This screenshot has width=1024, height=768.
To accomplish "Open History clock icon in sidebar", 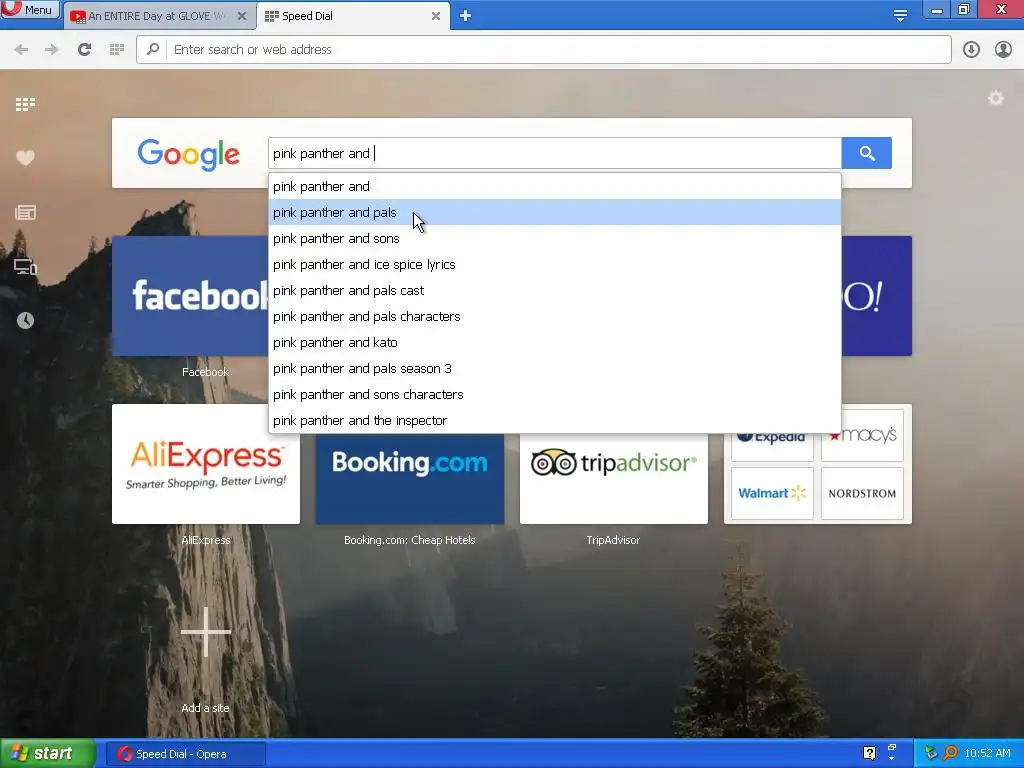I will pyautogui.click(x=25, y=320).
